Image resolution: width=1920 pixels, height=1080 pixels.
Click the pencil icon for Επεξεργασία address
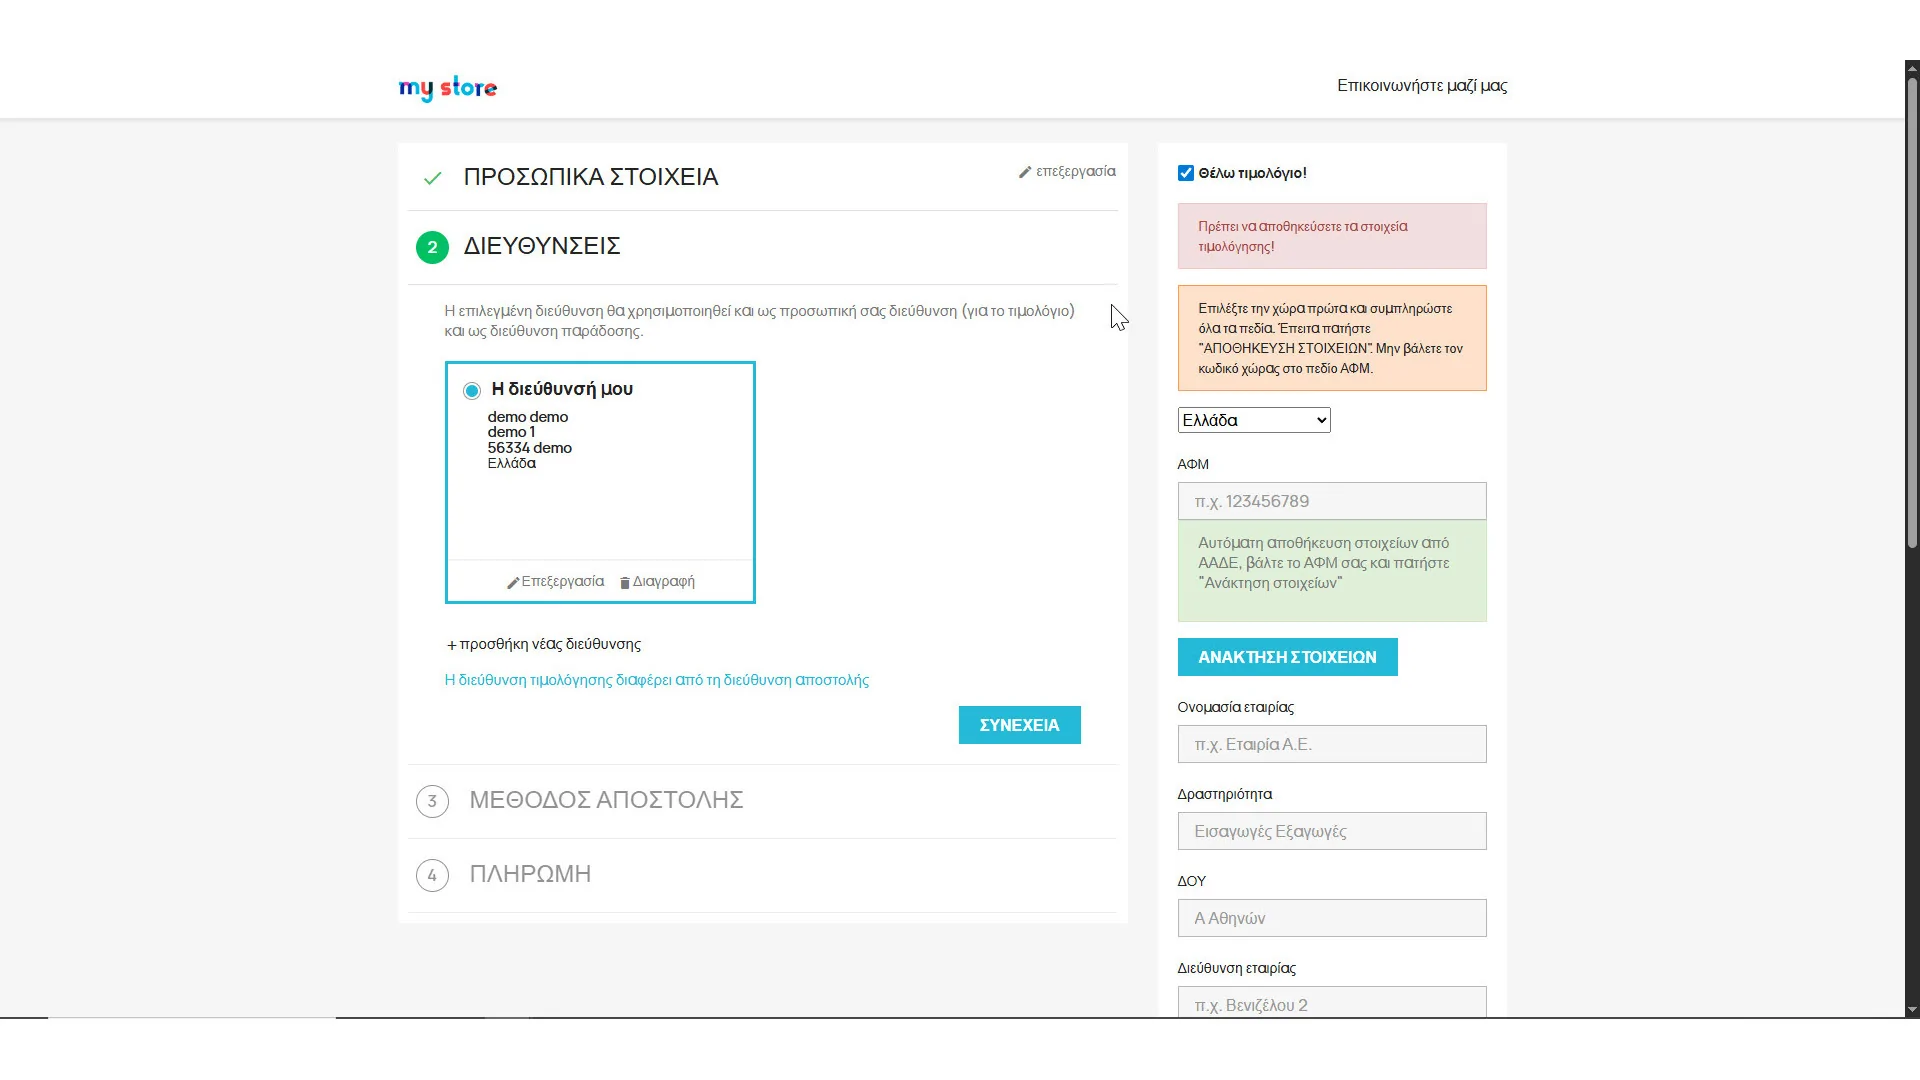point(513,583)
